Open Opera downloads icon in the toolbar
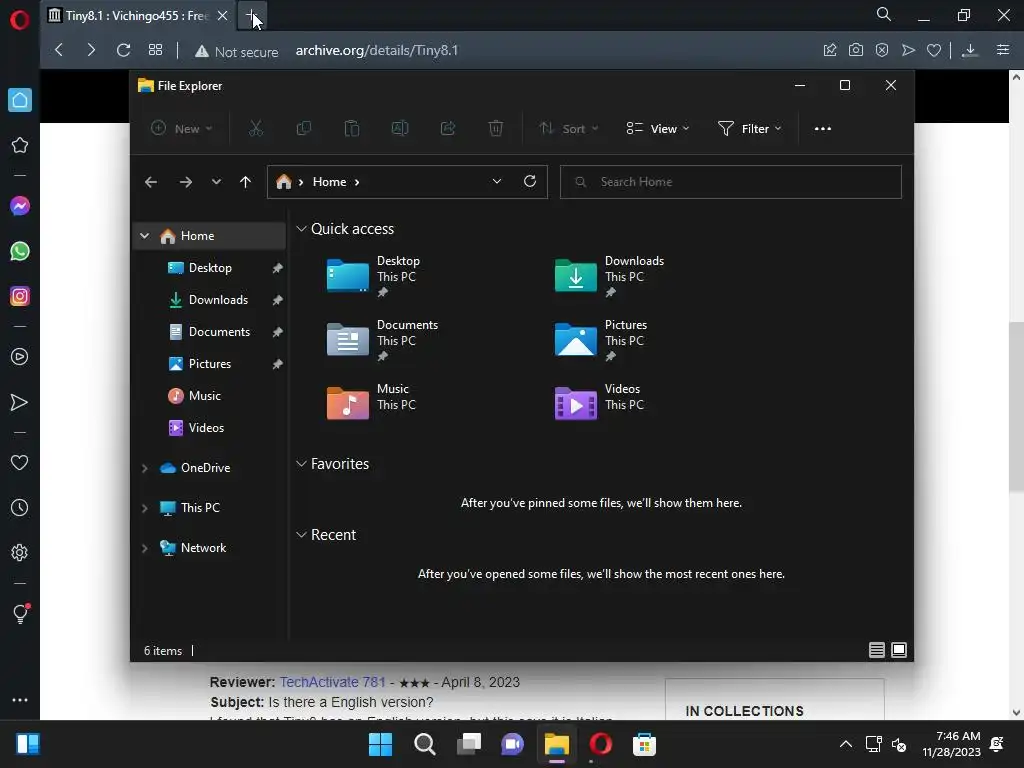 click(x=970, y=50)
